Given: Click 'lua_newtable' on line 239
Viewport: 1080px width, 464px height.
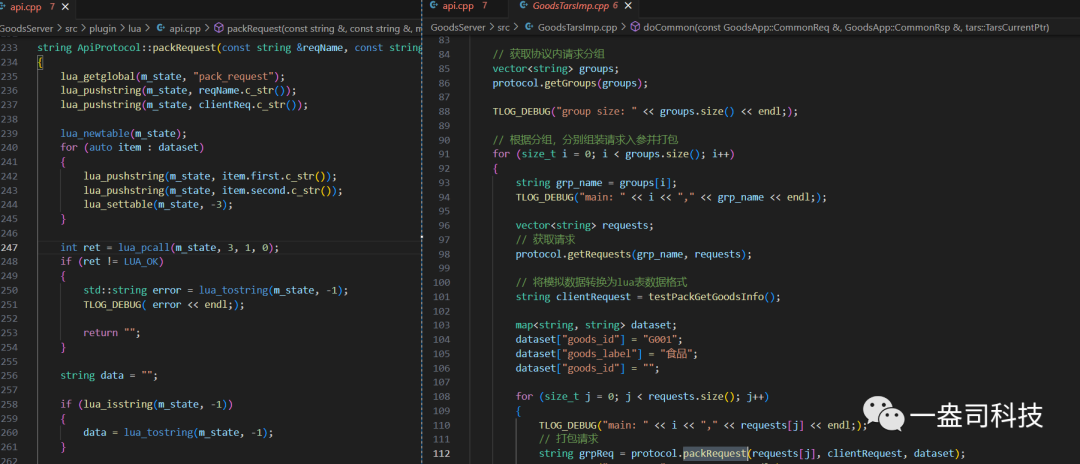Looking at the screenshot, I should point(94,133).
